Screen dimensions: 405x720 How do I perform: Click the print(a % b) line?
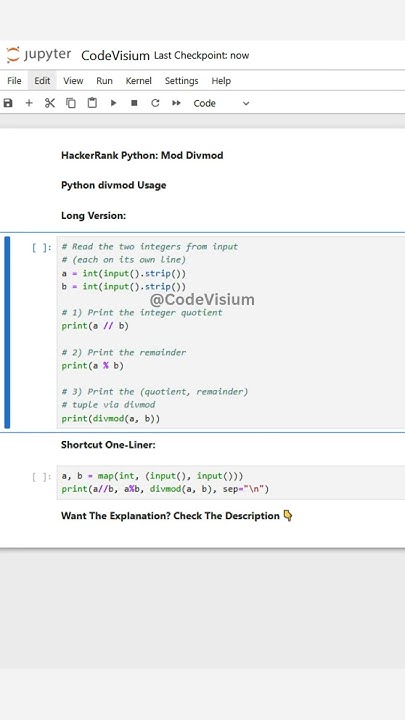pos(92,366)
